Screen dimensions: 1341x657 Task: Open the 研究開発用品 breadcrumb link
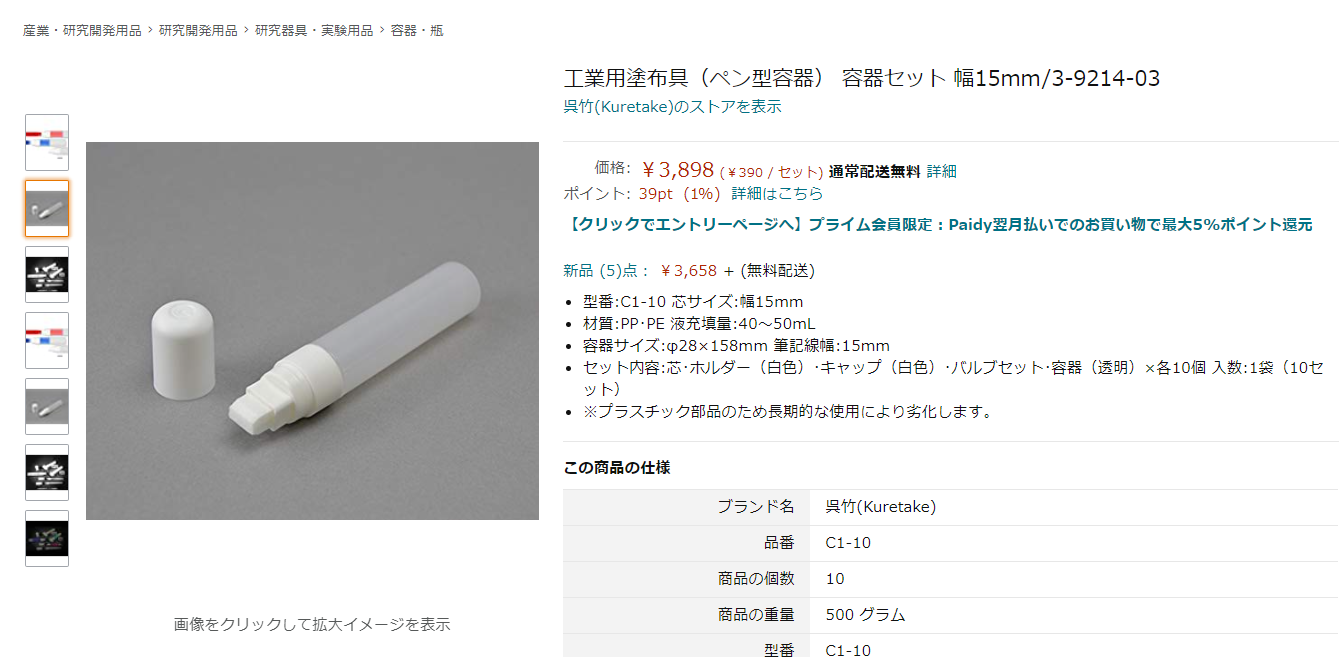pyautogui.click(x=198, y=31)
